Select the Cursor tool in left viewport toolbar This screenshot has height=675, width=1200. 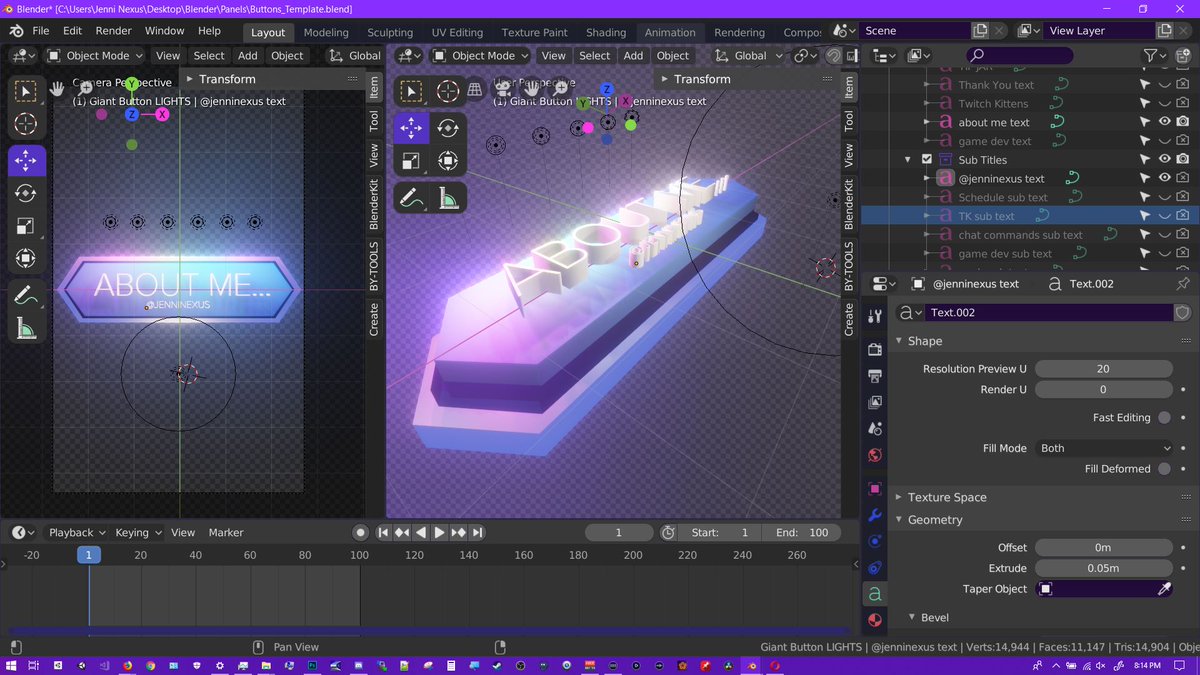click(x=26, y=124)
